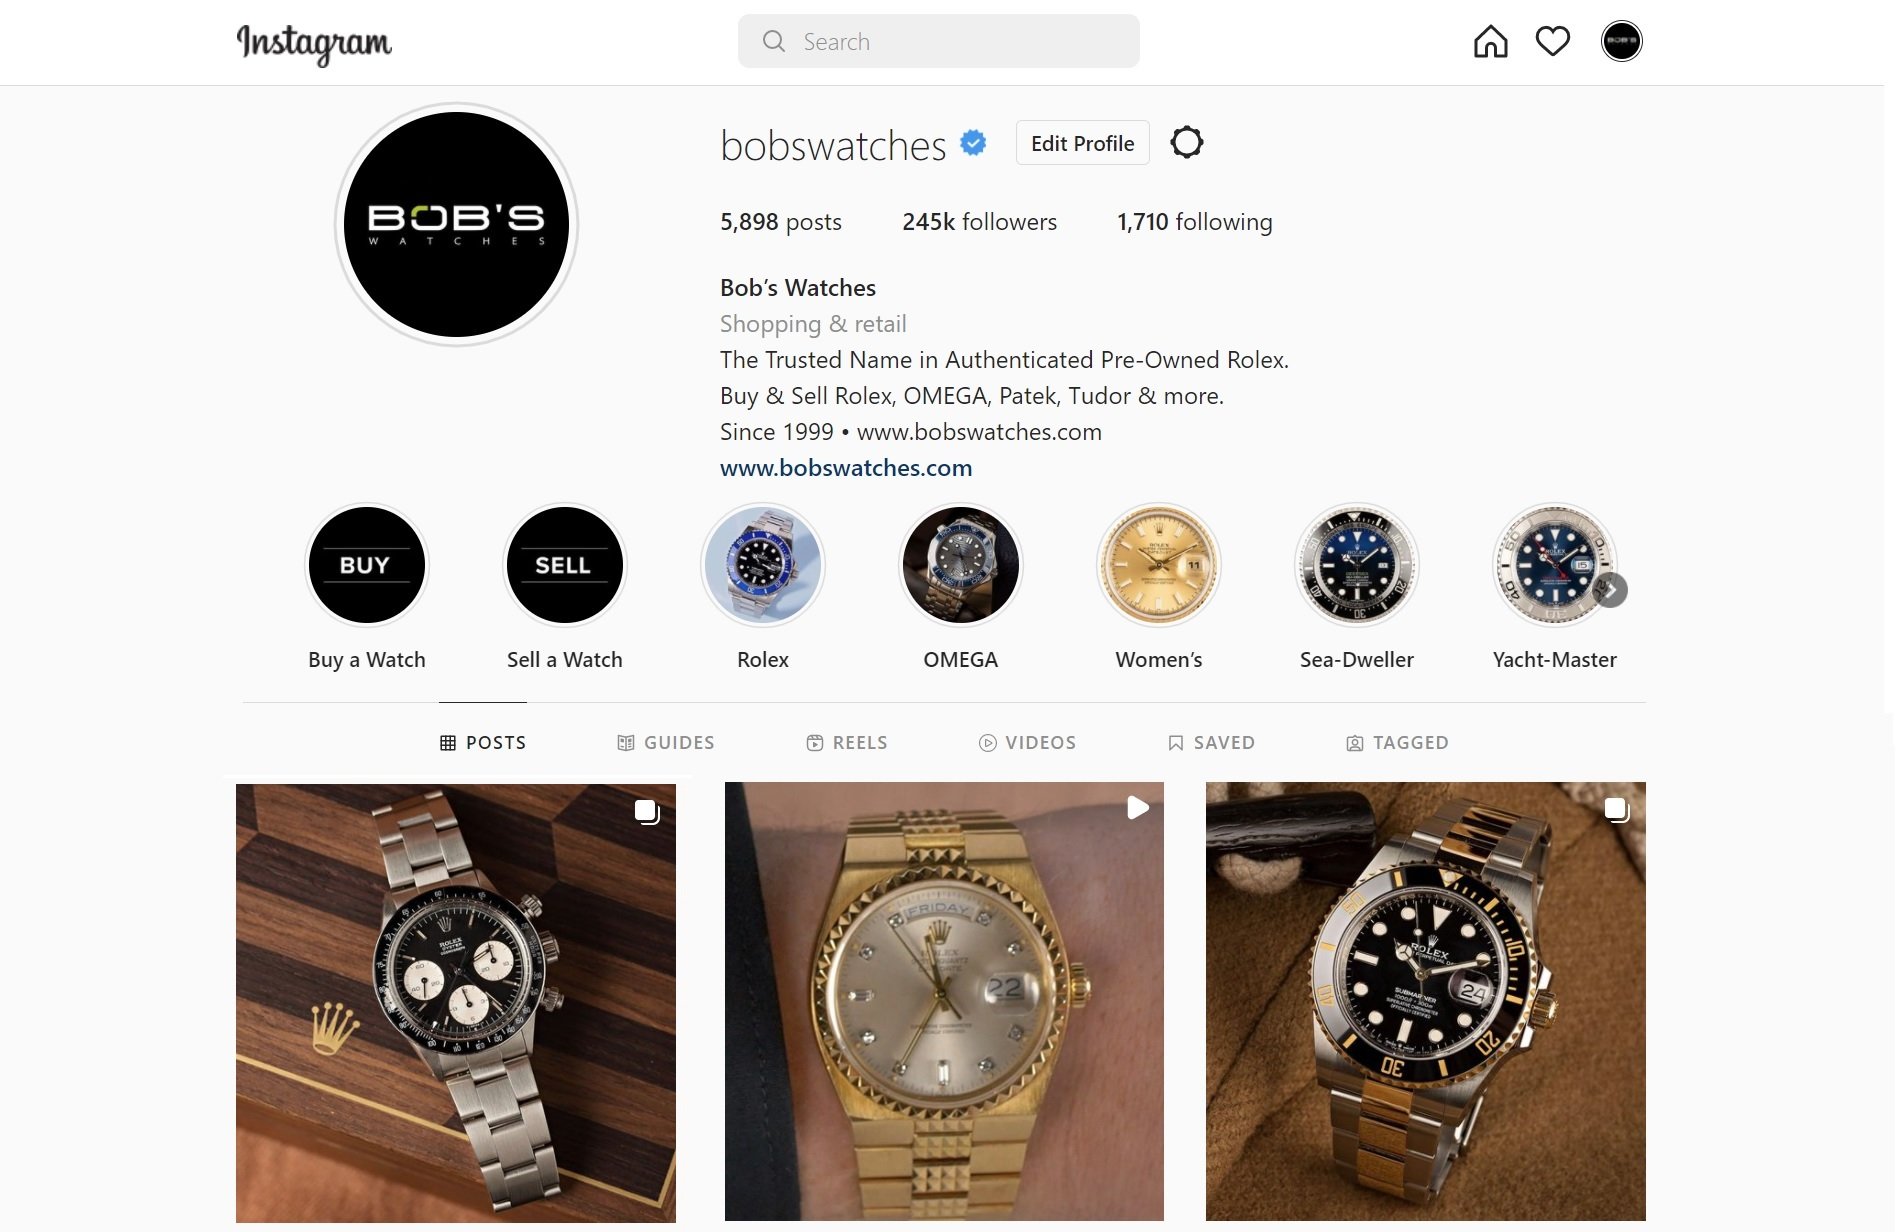
Task: Click into the Search field
Action: click(939, 41)
